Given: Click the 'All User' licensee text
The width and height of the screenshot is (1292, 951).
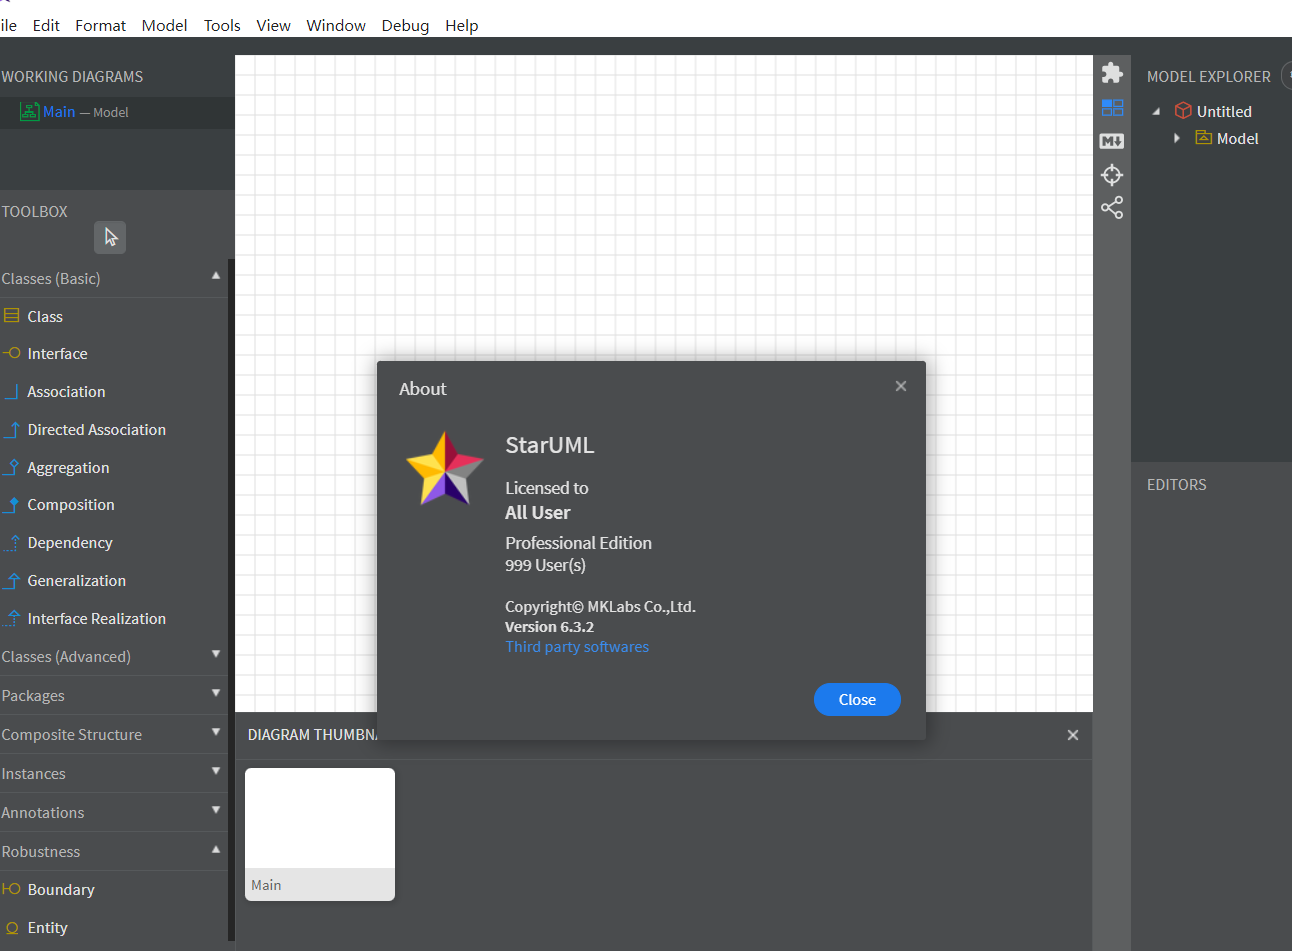Looking at the screenshot, I should (x=538, y=513).
